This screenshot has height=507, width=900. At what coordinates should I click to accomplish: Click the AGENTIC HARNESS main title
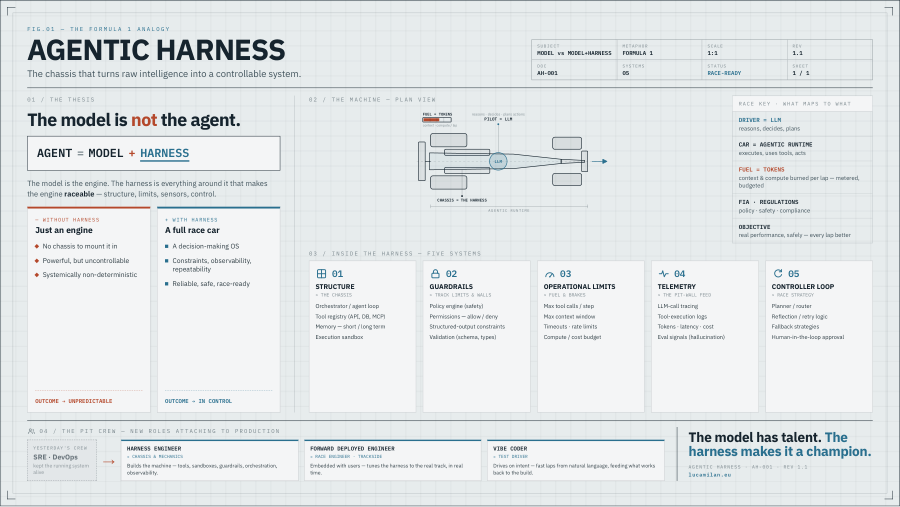click(156, 51)
